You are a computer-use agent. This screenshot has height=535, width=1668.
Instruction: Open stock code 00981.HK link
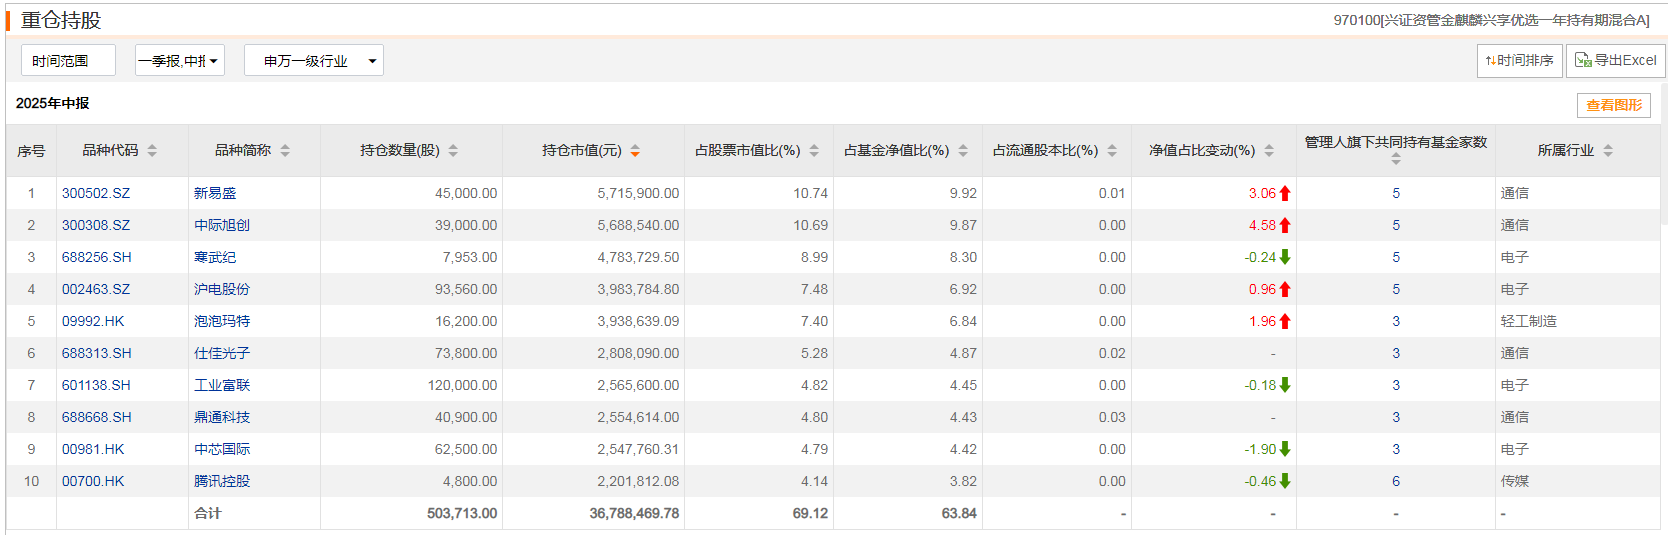pos(93,449)
